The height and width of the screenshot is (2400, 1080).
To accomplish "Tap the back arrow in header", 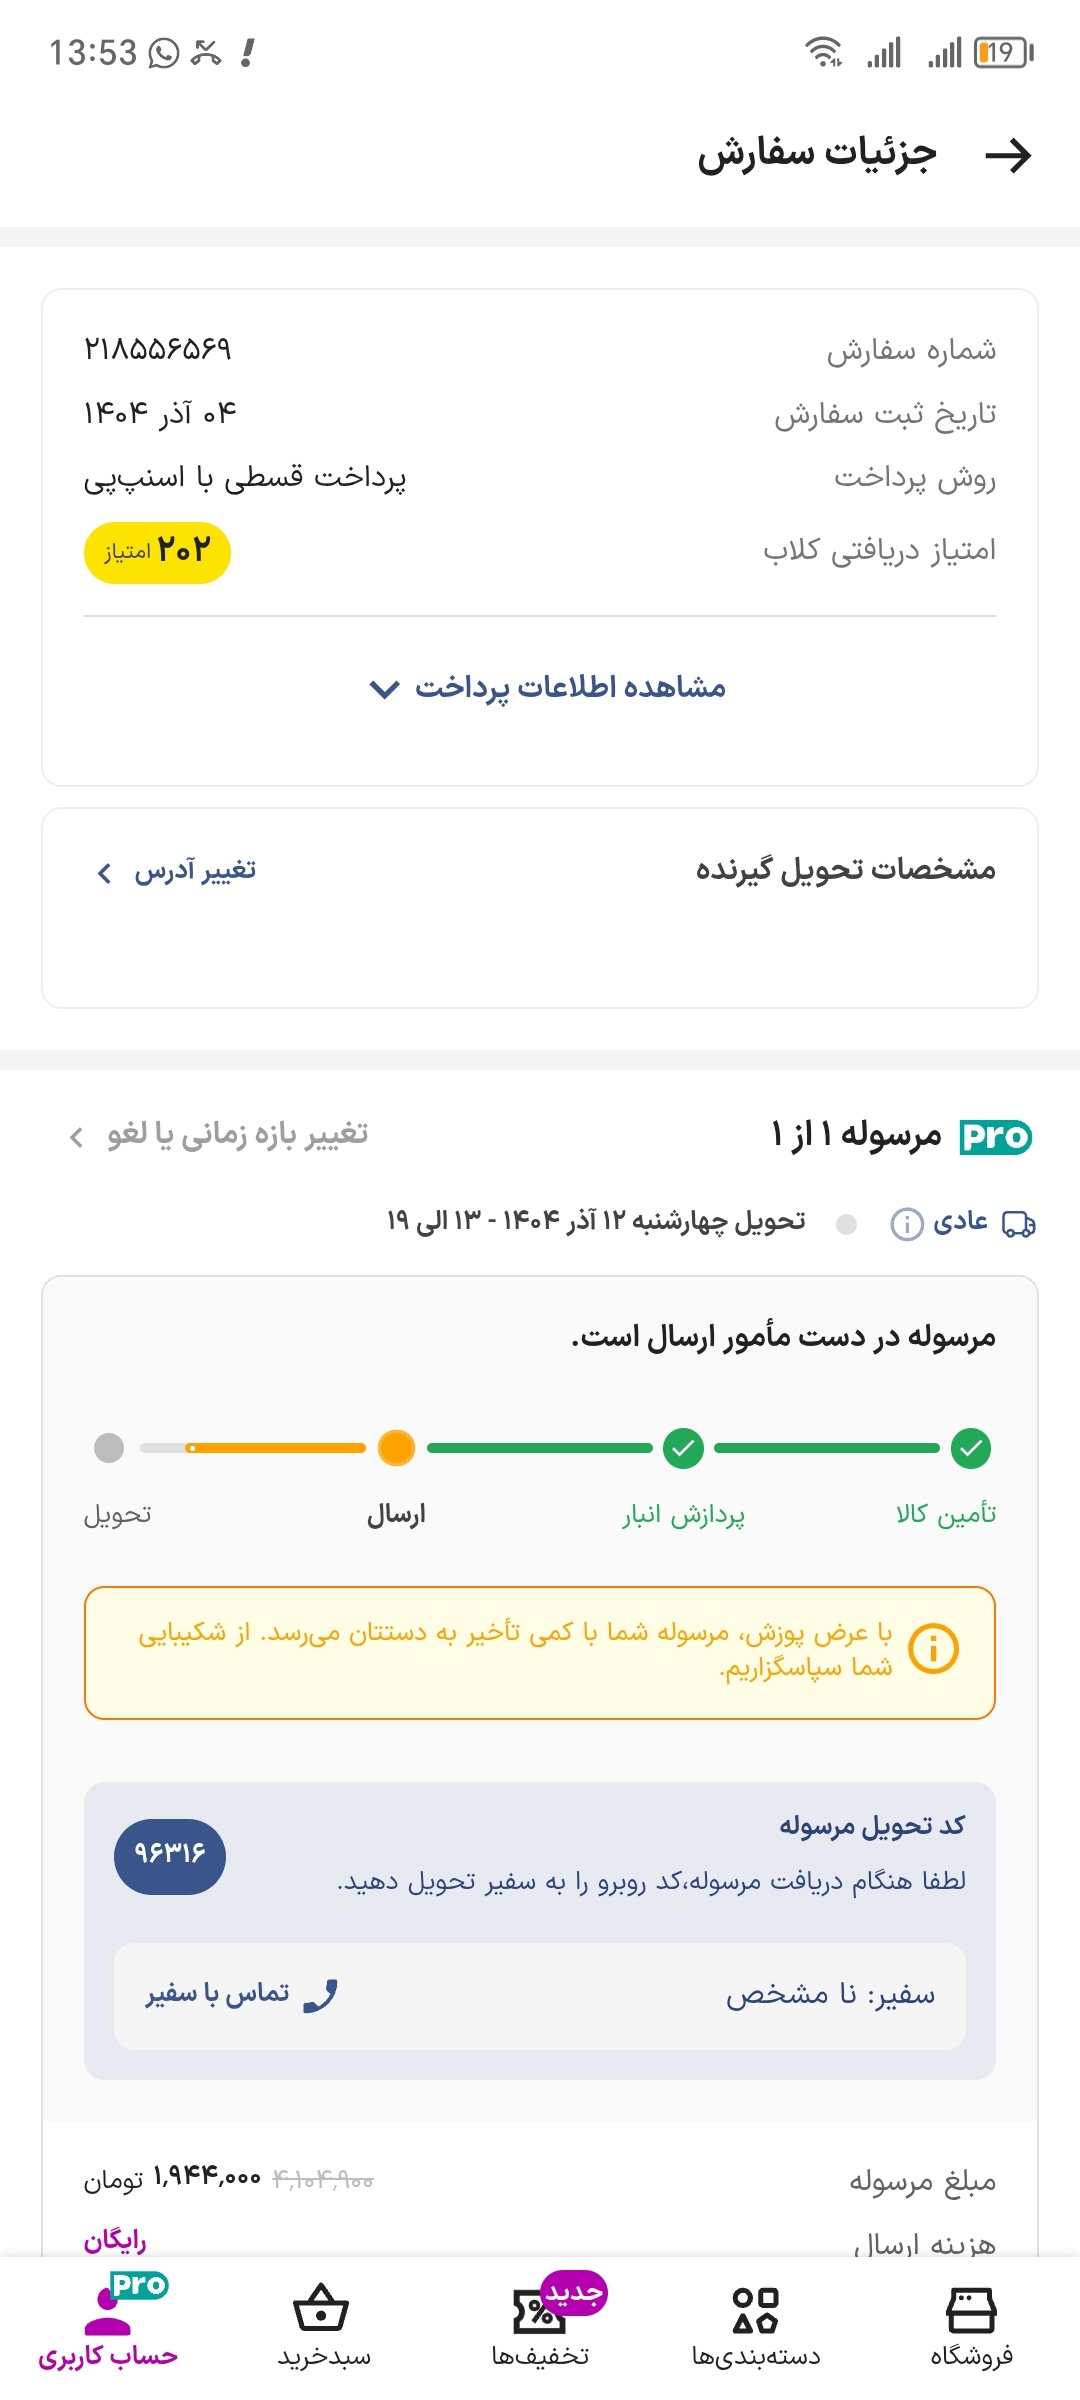I will 1008,155.
